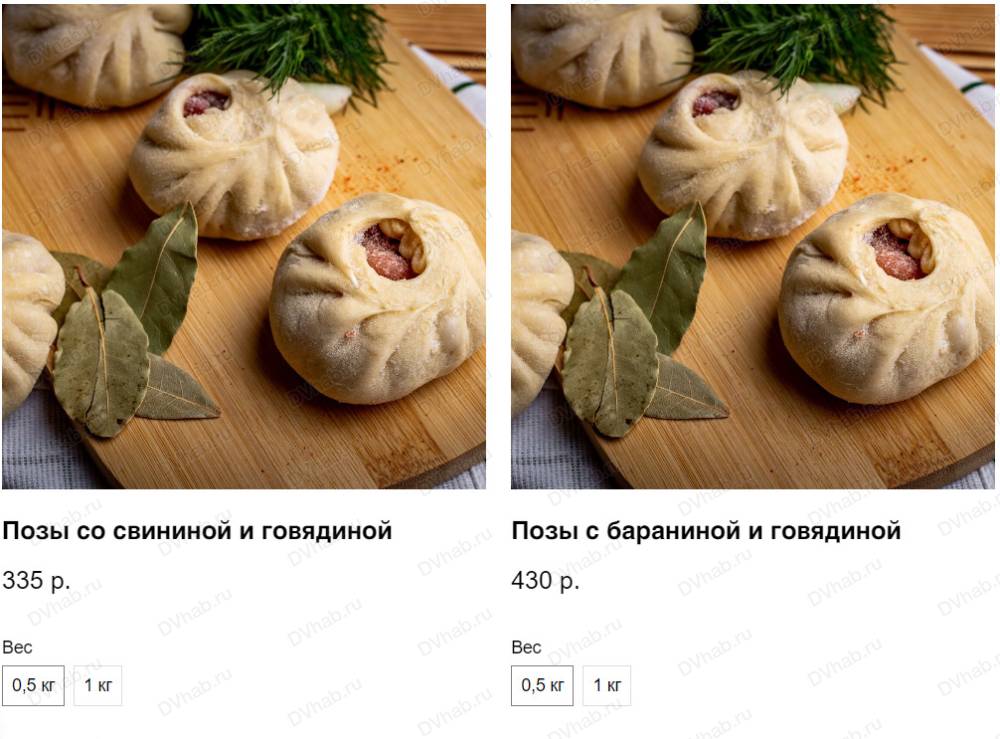The height and width of the screenshot is (739, 1000).
Task: Click Вес label under the 335 р. product
Action: 17,647
